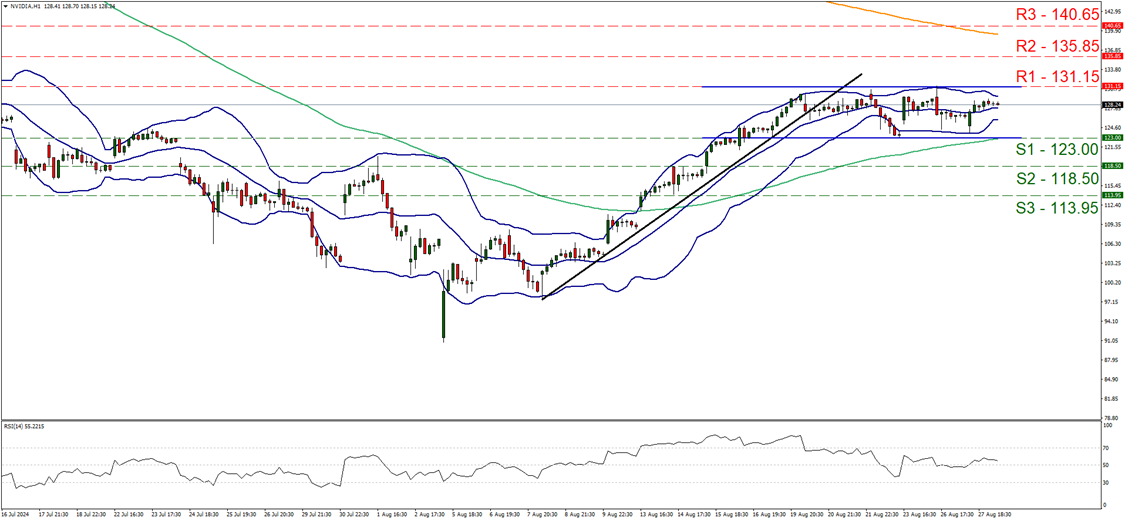Click the green 118.50 price tag on axis

click(1113, 167)
